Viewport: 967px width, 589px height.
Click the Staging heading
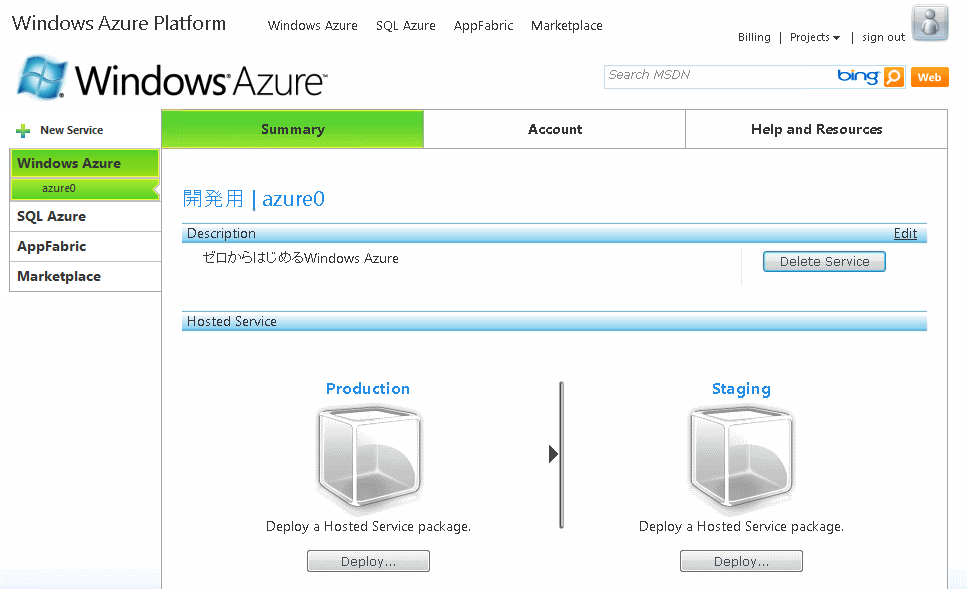pyautogui.click(x=741, y=389)
